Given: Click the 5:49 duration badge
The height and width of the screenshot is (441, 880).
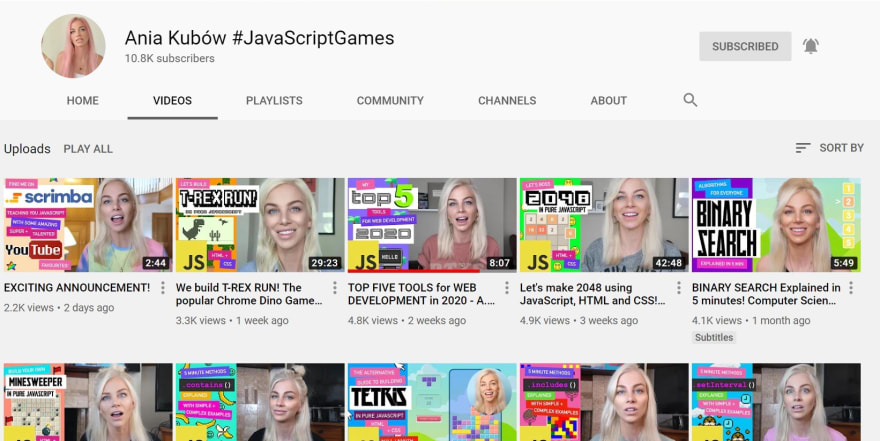Looking at the screenshot, I should (844, 263).
